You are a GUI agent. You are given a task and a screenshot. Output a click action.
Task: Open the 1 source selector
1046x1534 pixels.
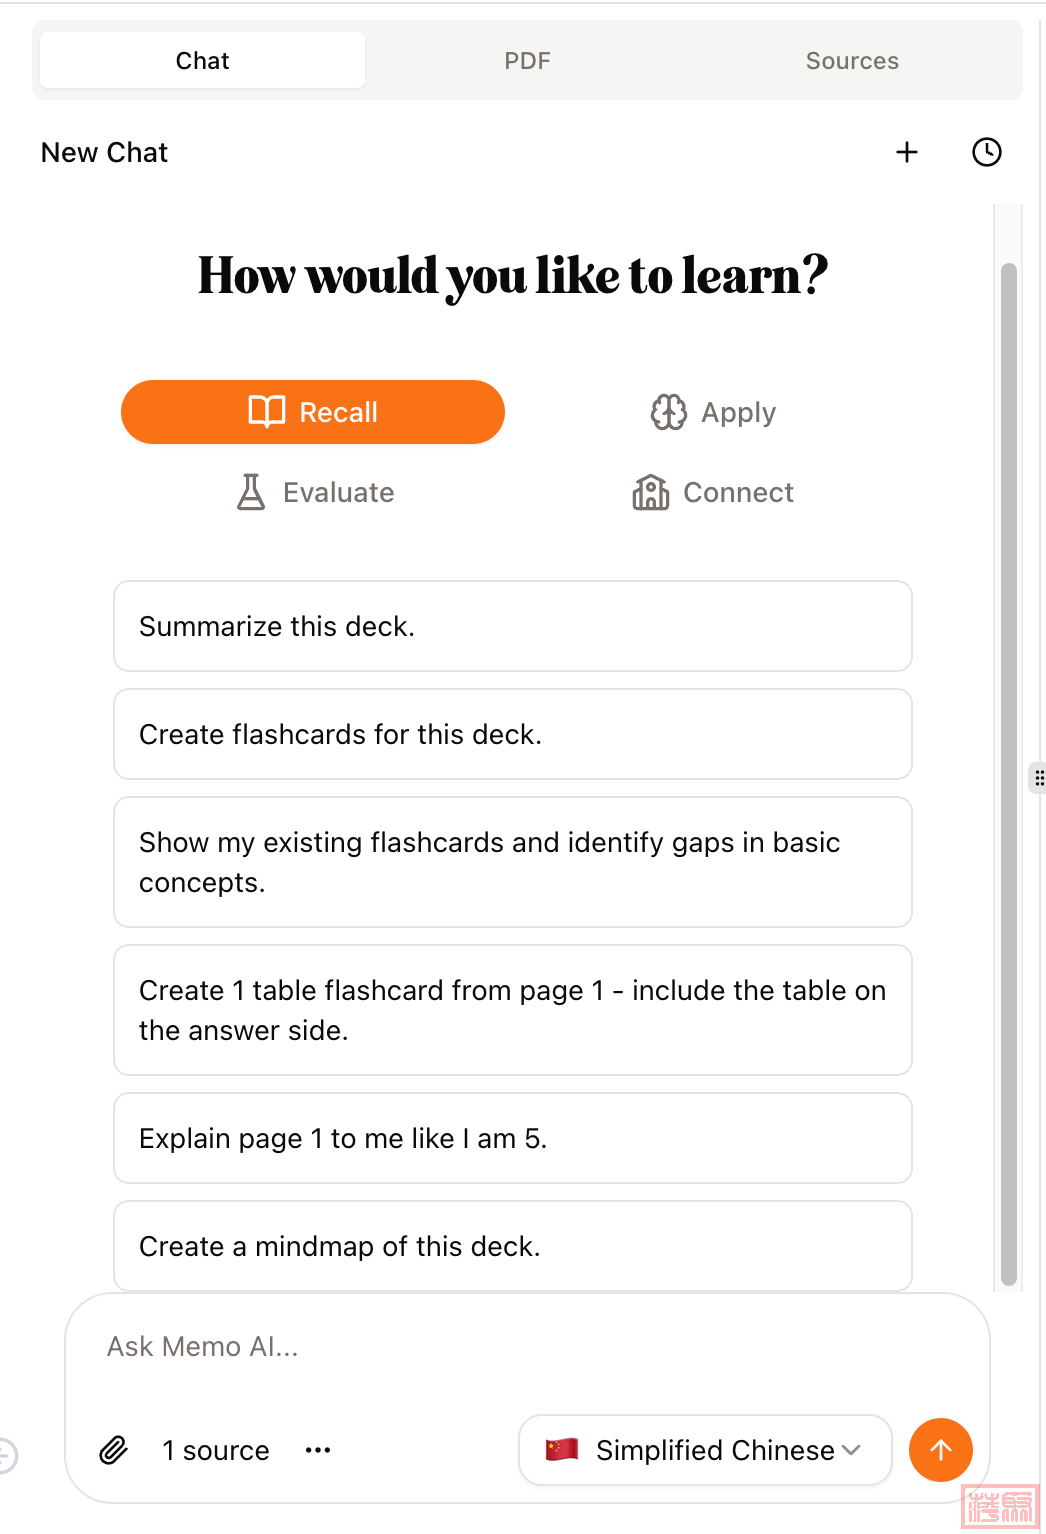[x=216, y=1450]
